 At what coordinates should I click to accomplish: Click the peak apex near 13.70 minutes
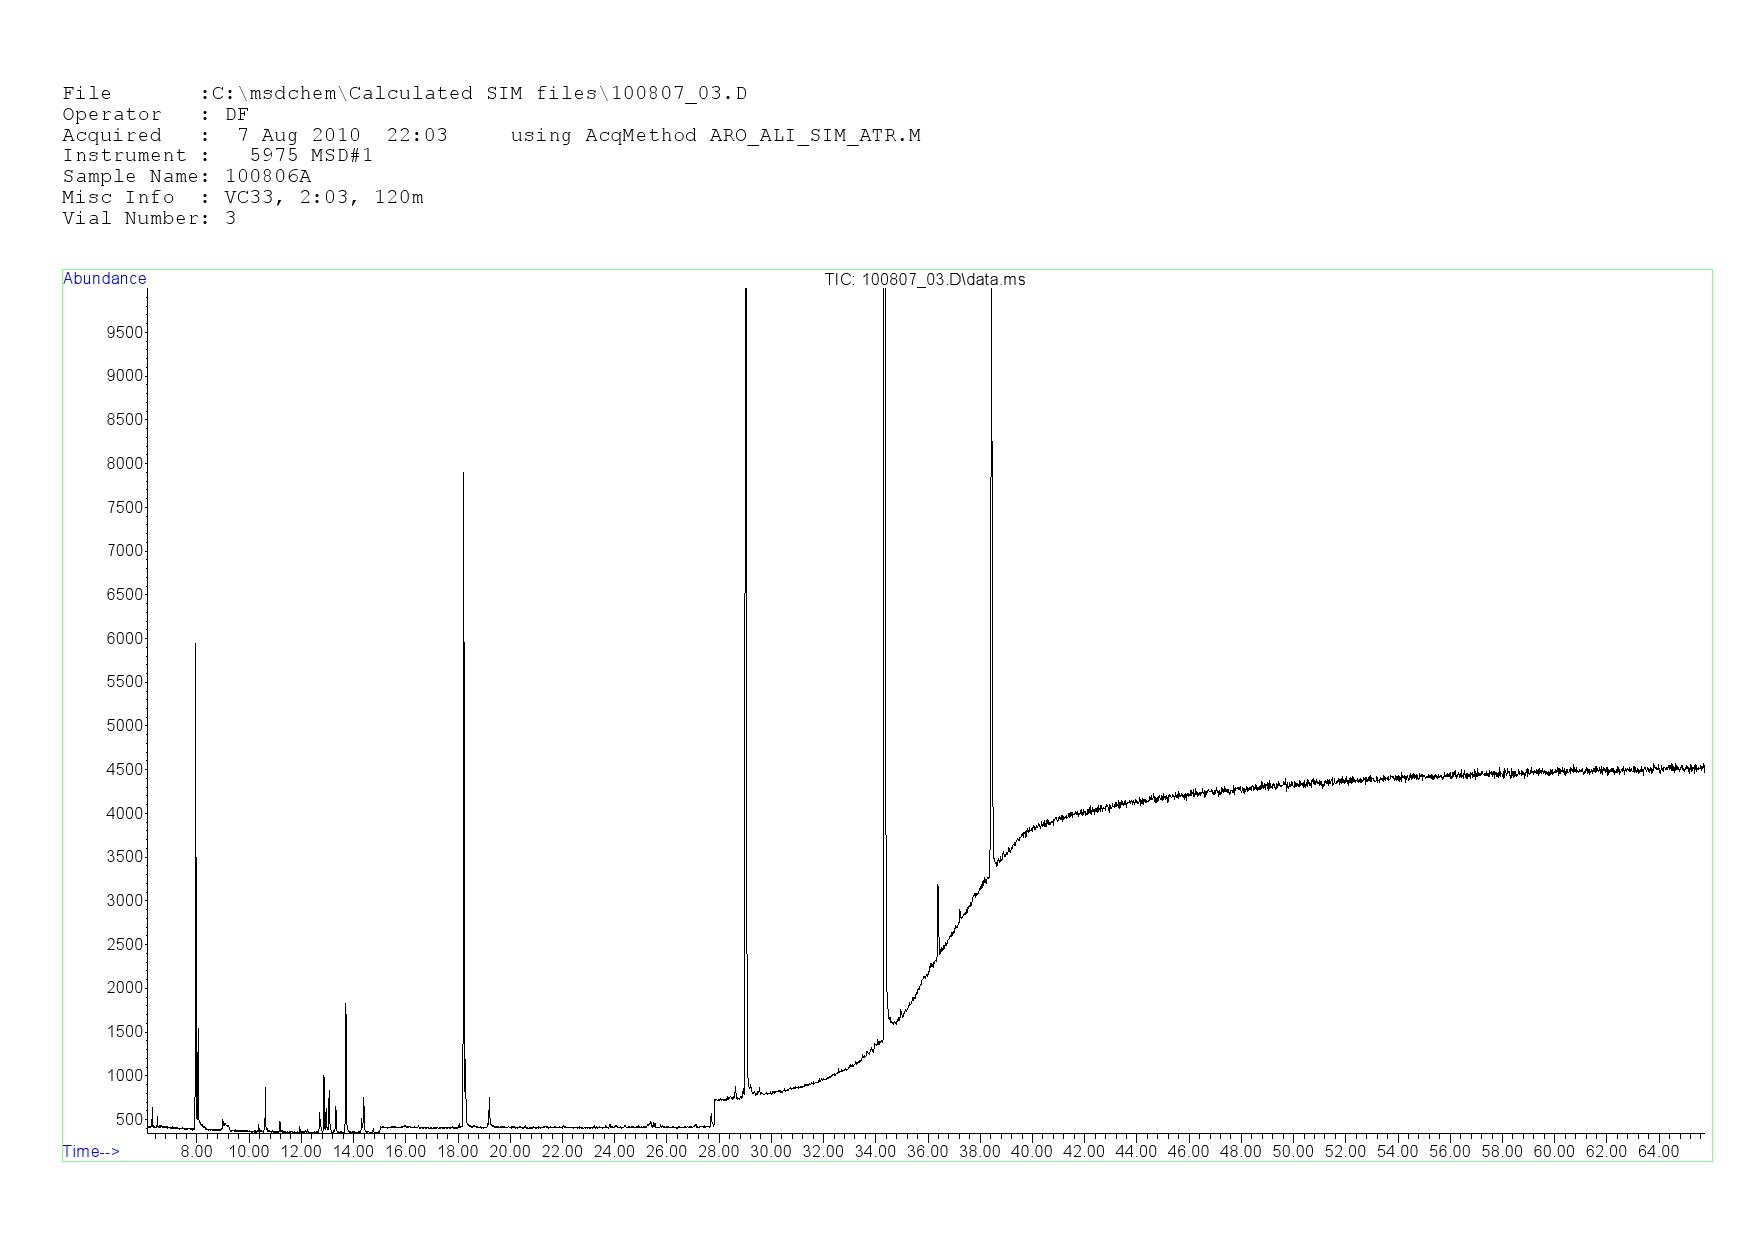pyautogui.click(x=345, y=1004)
